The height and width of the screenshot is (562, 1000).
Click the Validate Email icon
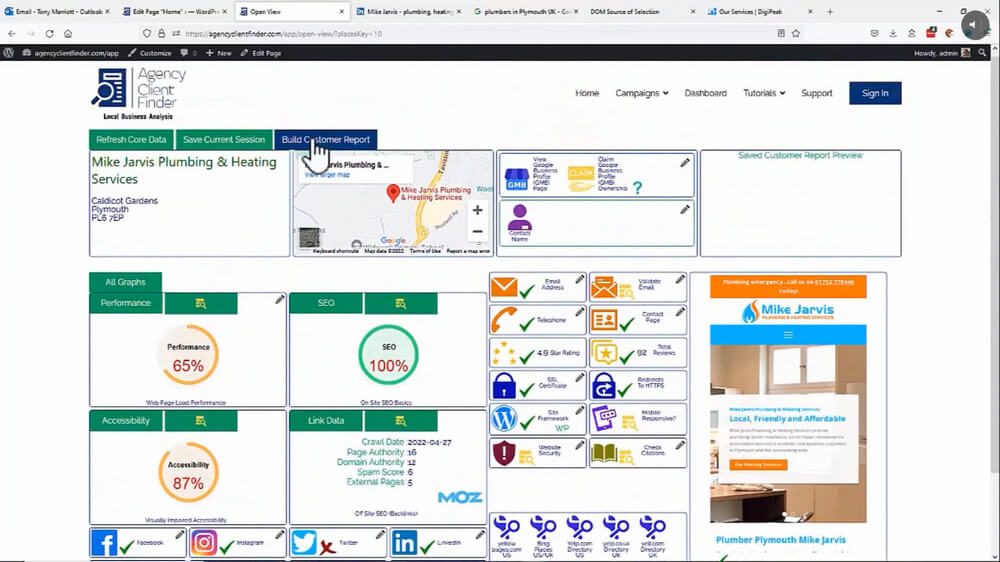605,287
